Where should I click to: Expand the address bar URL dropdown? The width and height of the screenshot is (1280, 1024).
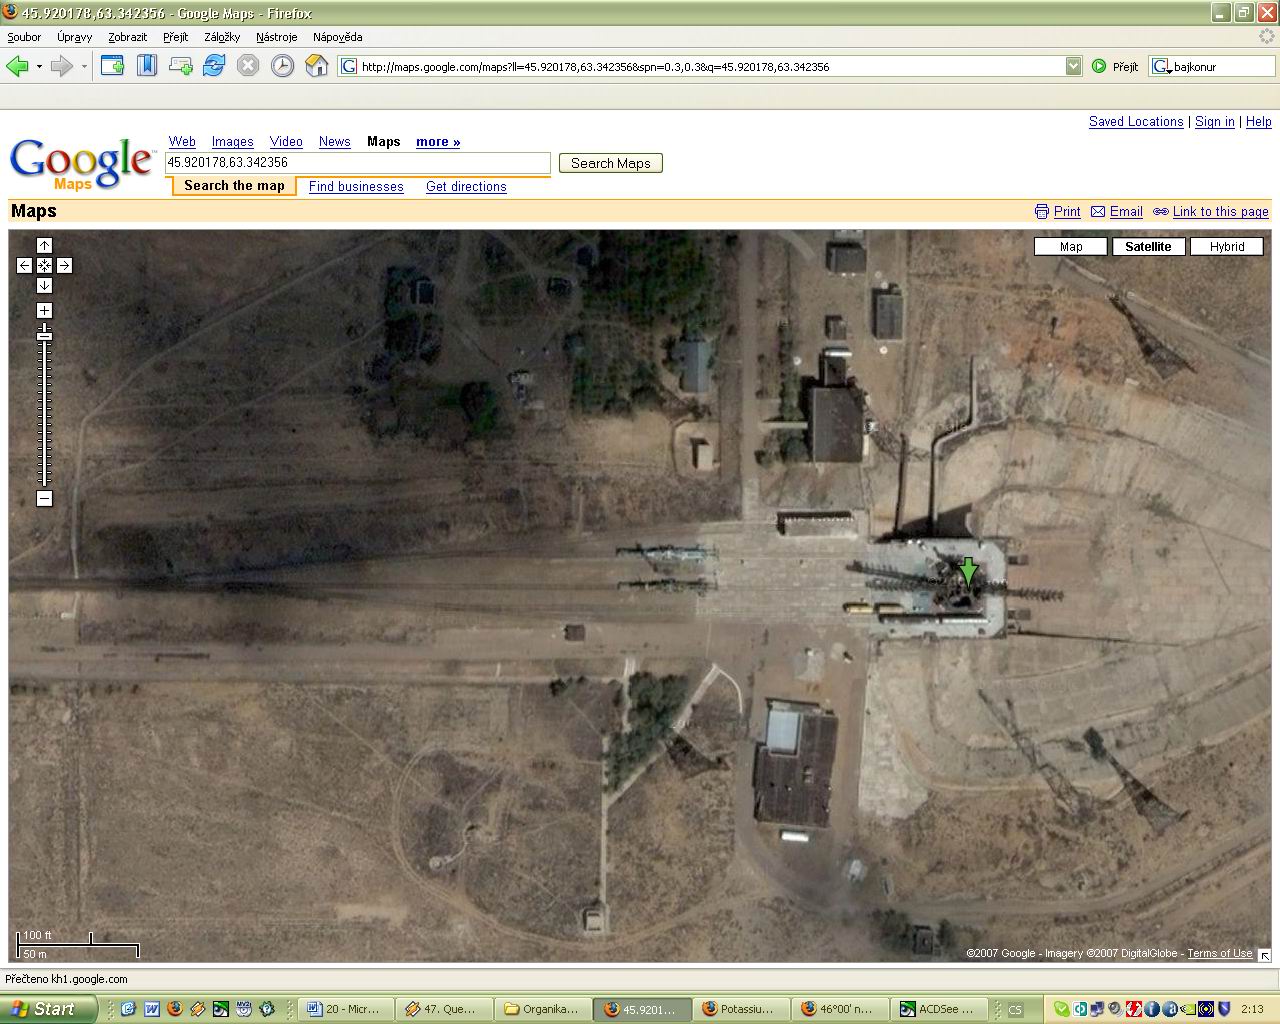point(1073,67)
